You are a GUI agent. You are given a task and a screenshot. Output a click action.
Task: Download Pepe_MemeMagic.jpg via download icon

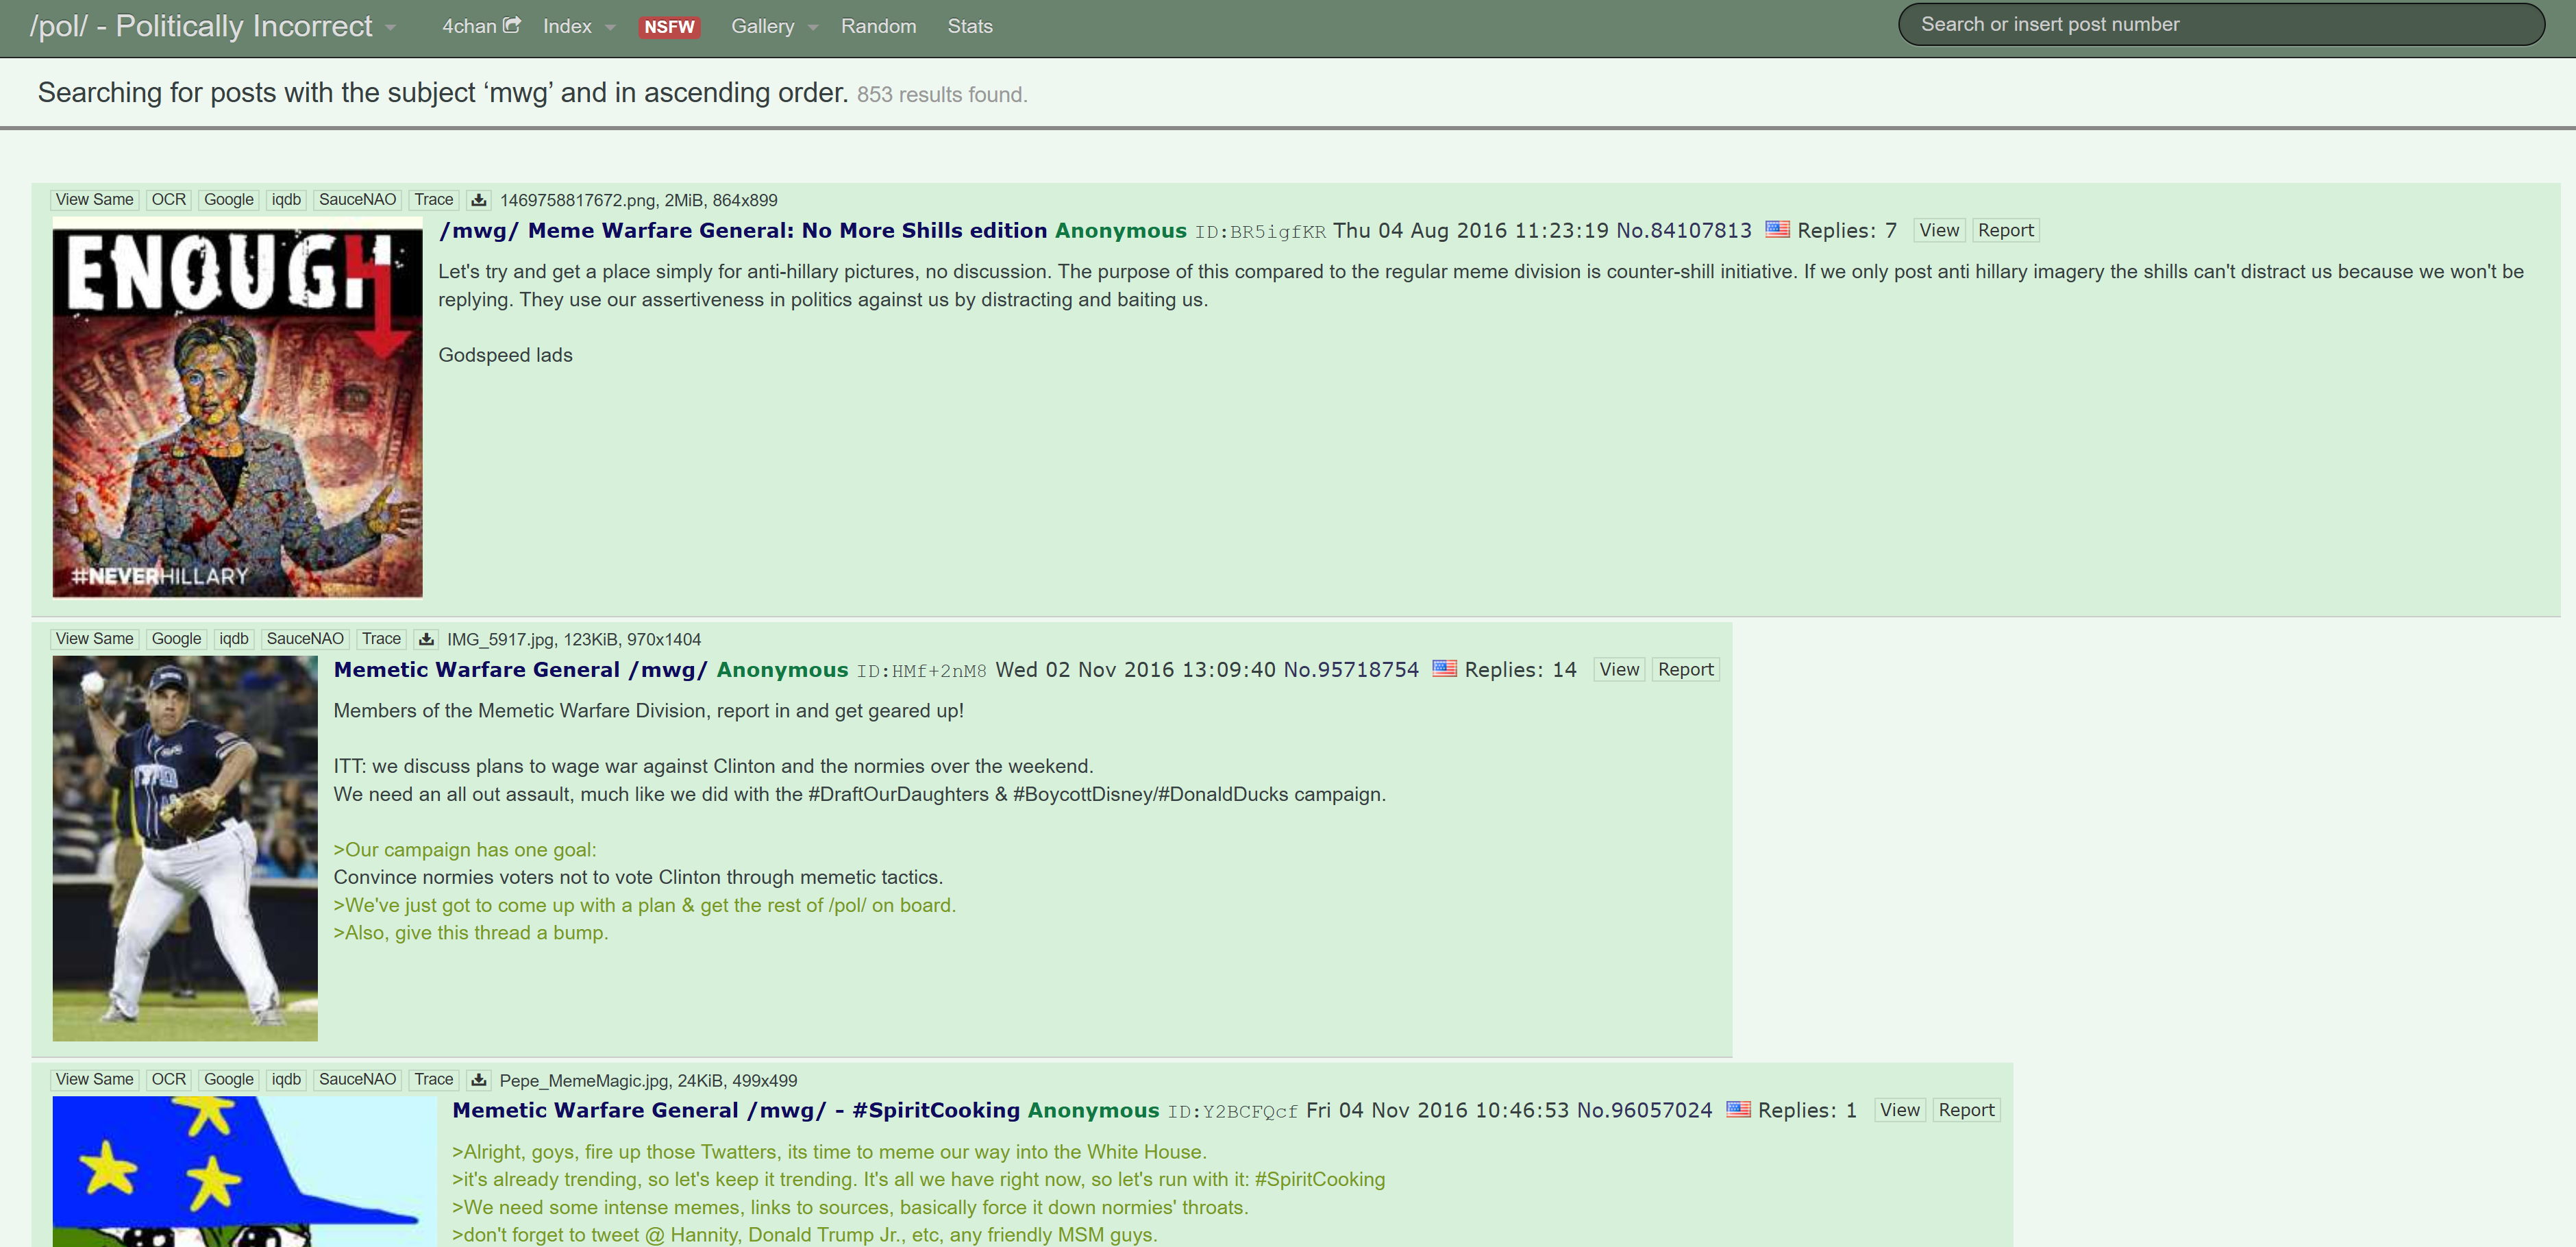click(x=479, y=1080)
